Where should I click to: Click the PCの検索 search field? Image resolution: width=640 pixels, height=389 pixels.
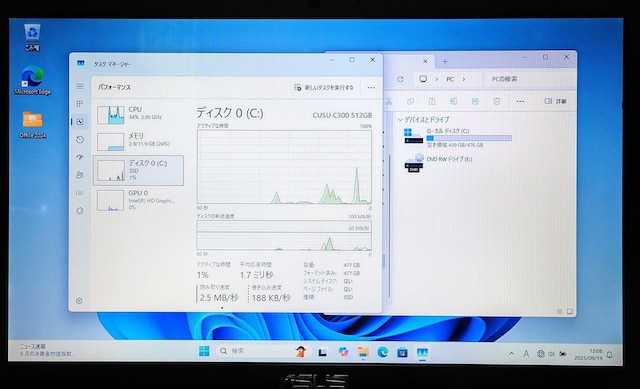tap(529, 79)
